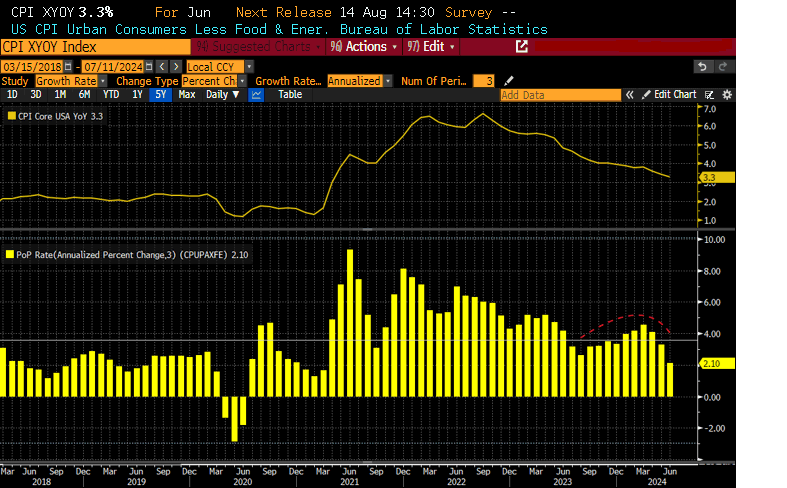Expand the Local CCY currency dropdown
The width and height of the screenshot is (787, 488).
coord(249,67)
